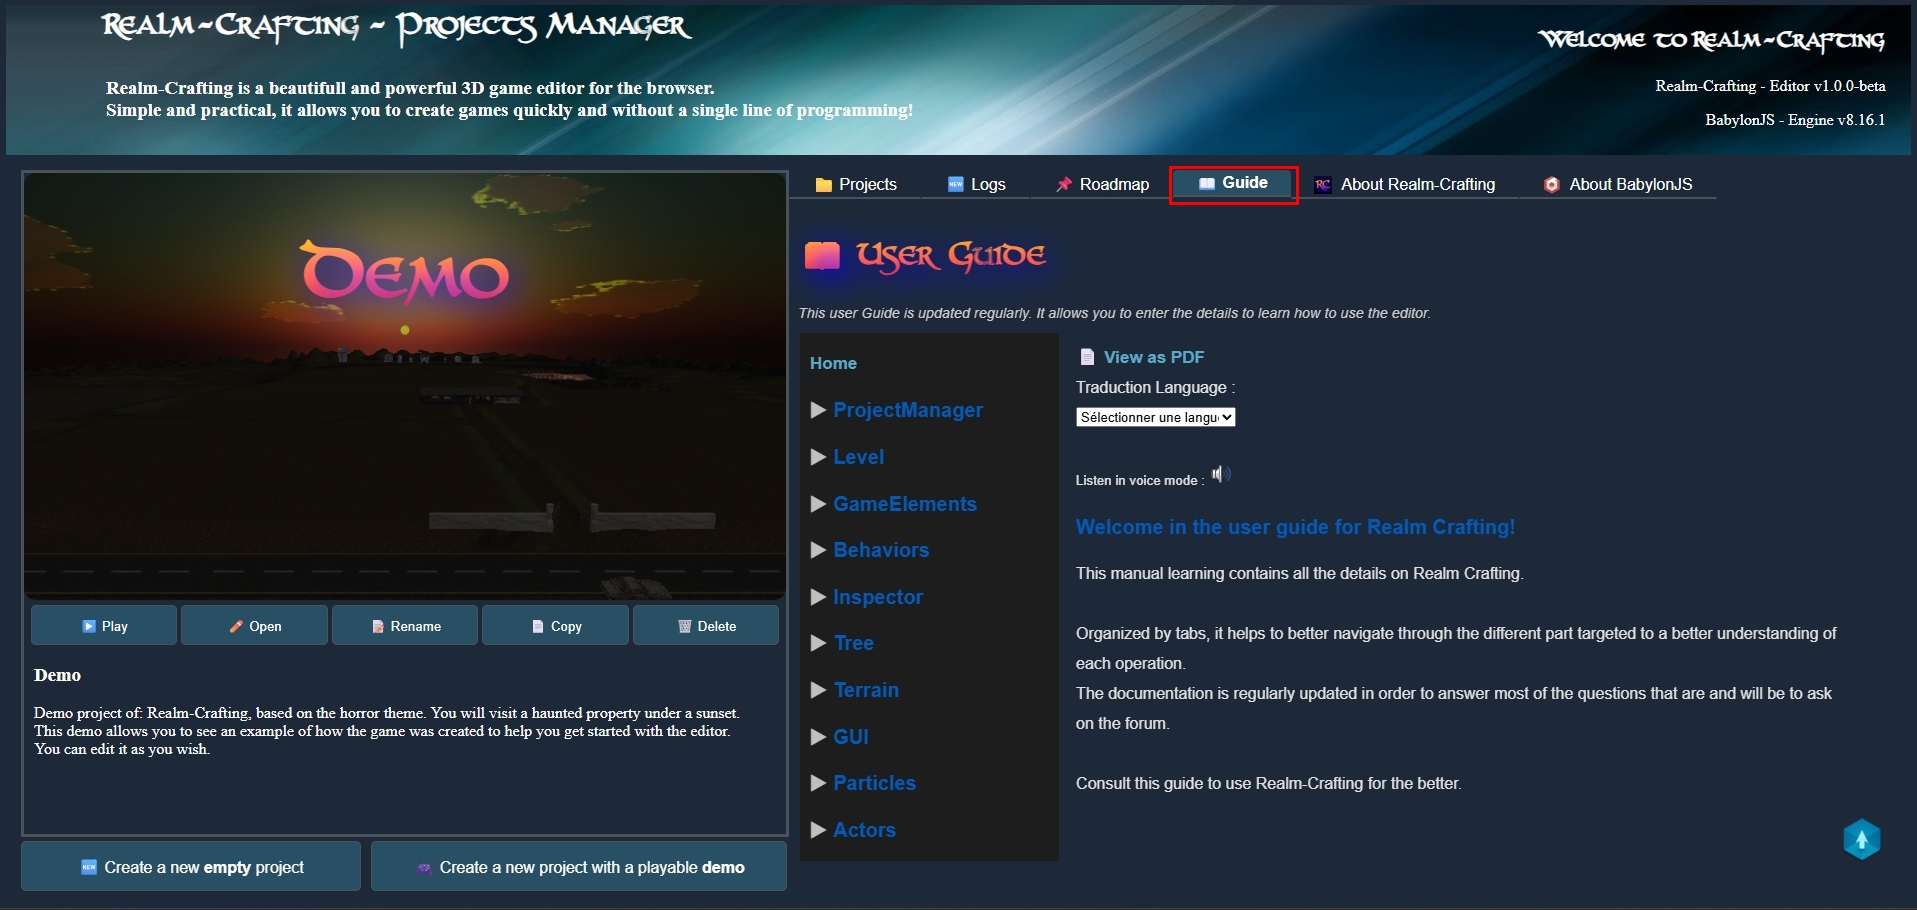Click the book icon on the Guide tab
1917x910 pixels.
click(1207, 183)
